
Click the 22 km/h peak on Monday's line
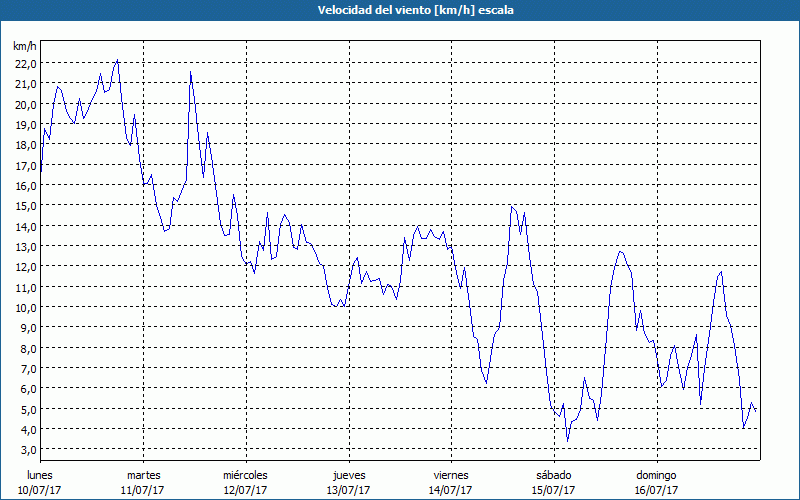click(117, 60)
